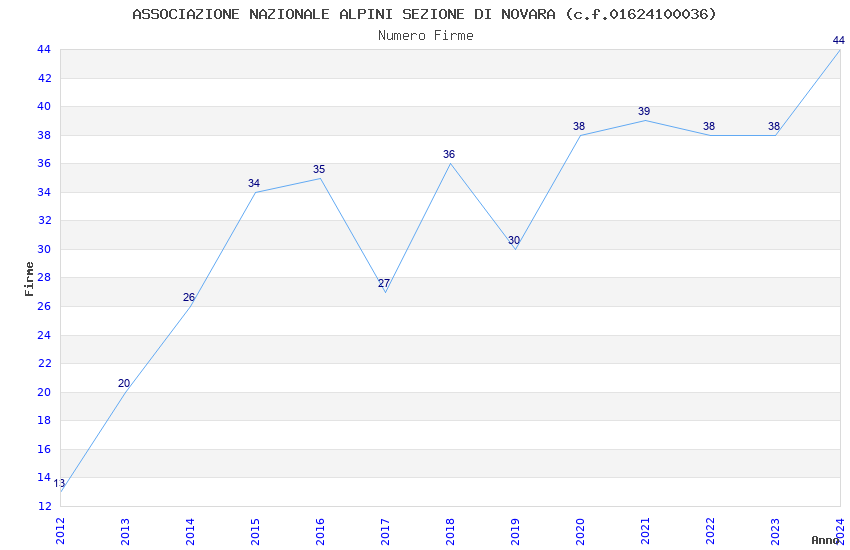
Task: Click the x-axis title Anno
Action: pos(825,540)
